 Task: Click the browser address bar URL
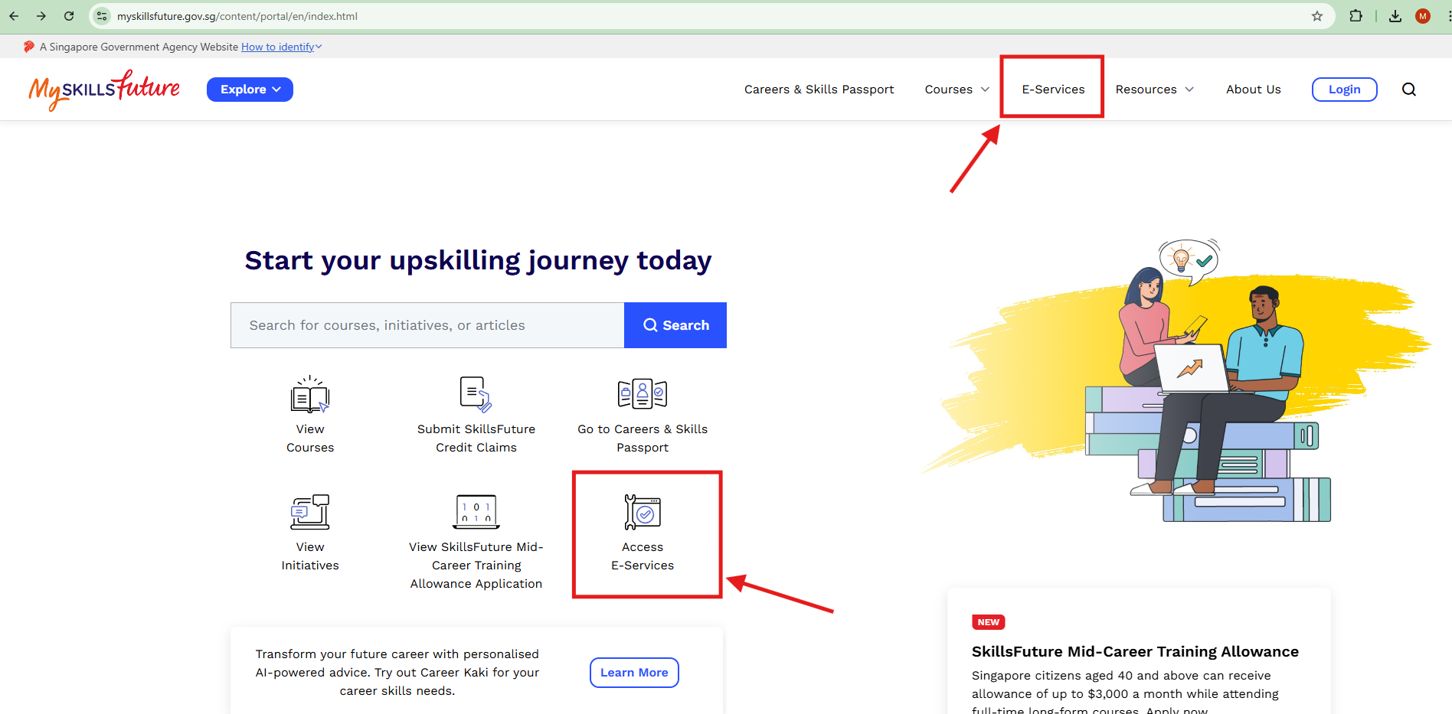coord(237,16)
